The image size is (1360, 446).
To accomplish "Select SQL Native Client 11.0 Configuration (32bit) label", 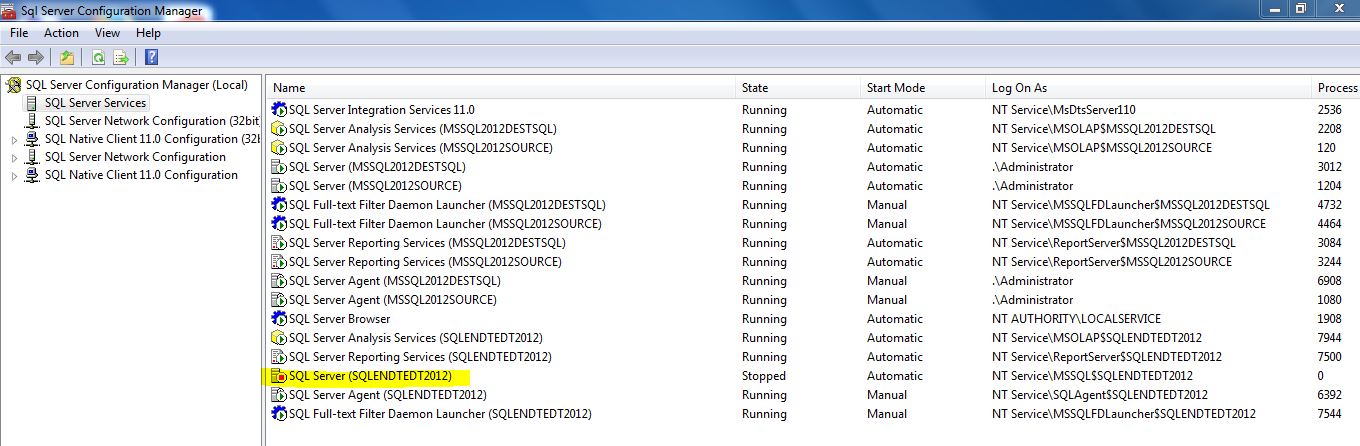I will pos(152,139).
